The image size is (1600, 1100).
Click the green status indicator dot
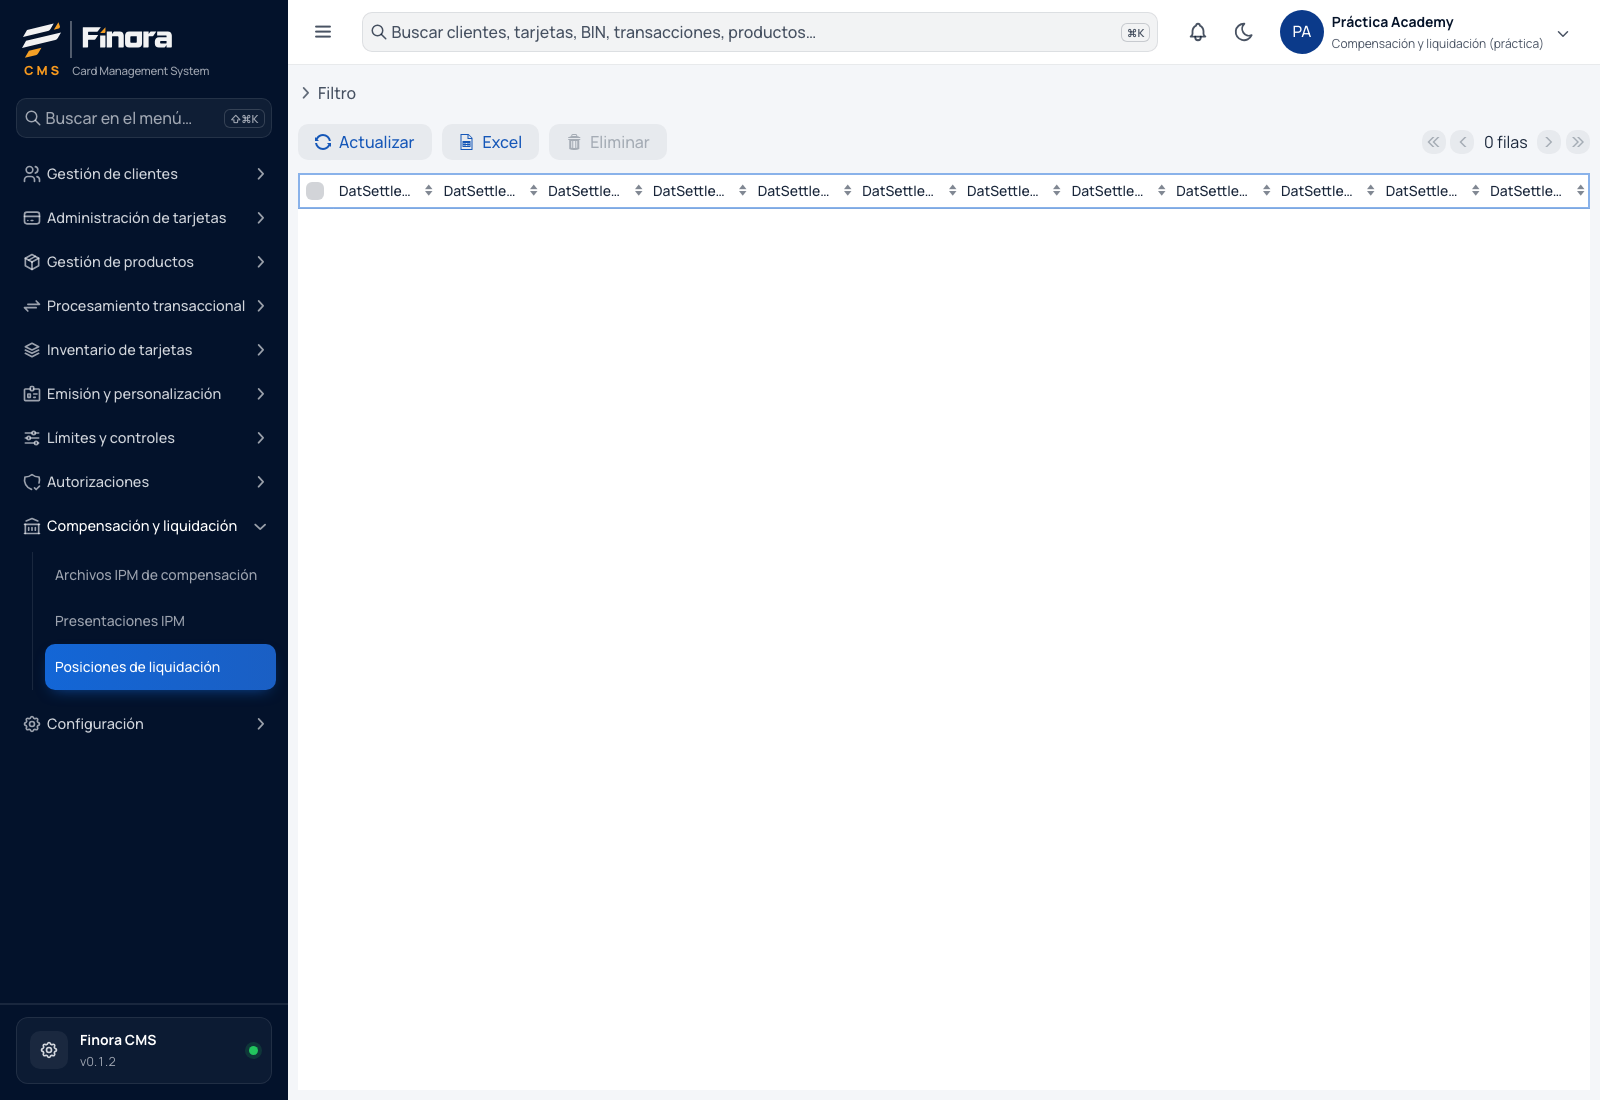pos(253,1050)
